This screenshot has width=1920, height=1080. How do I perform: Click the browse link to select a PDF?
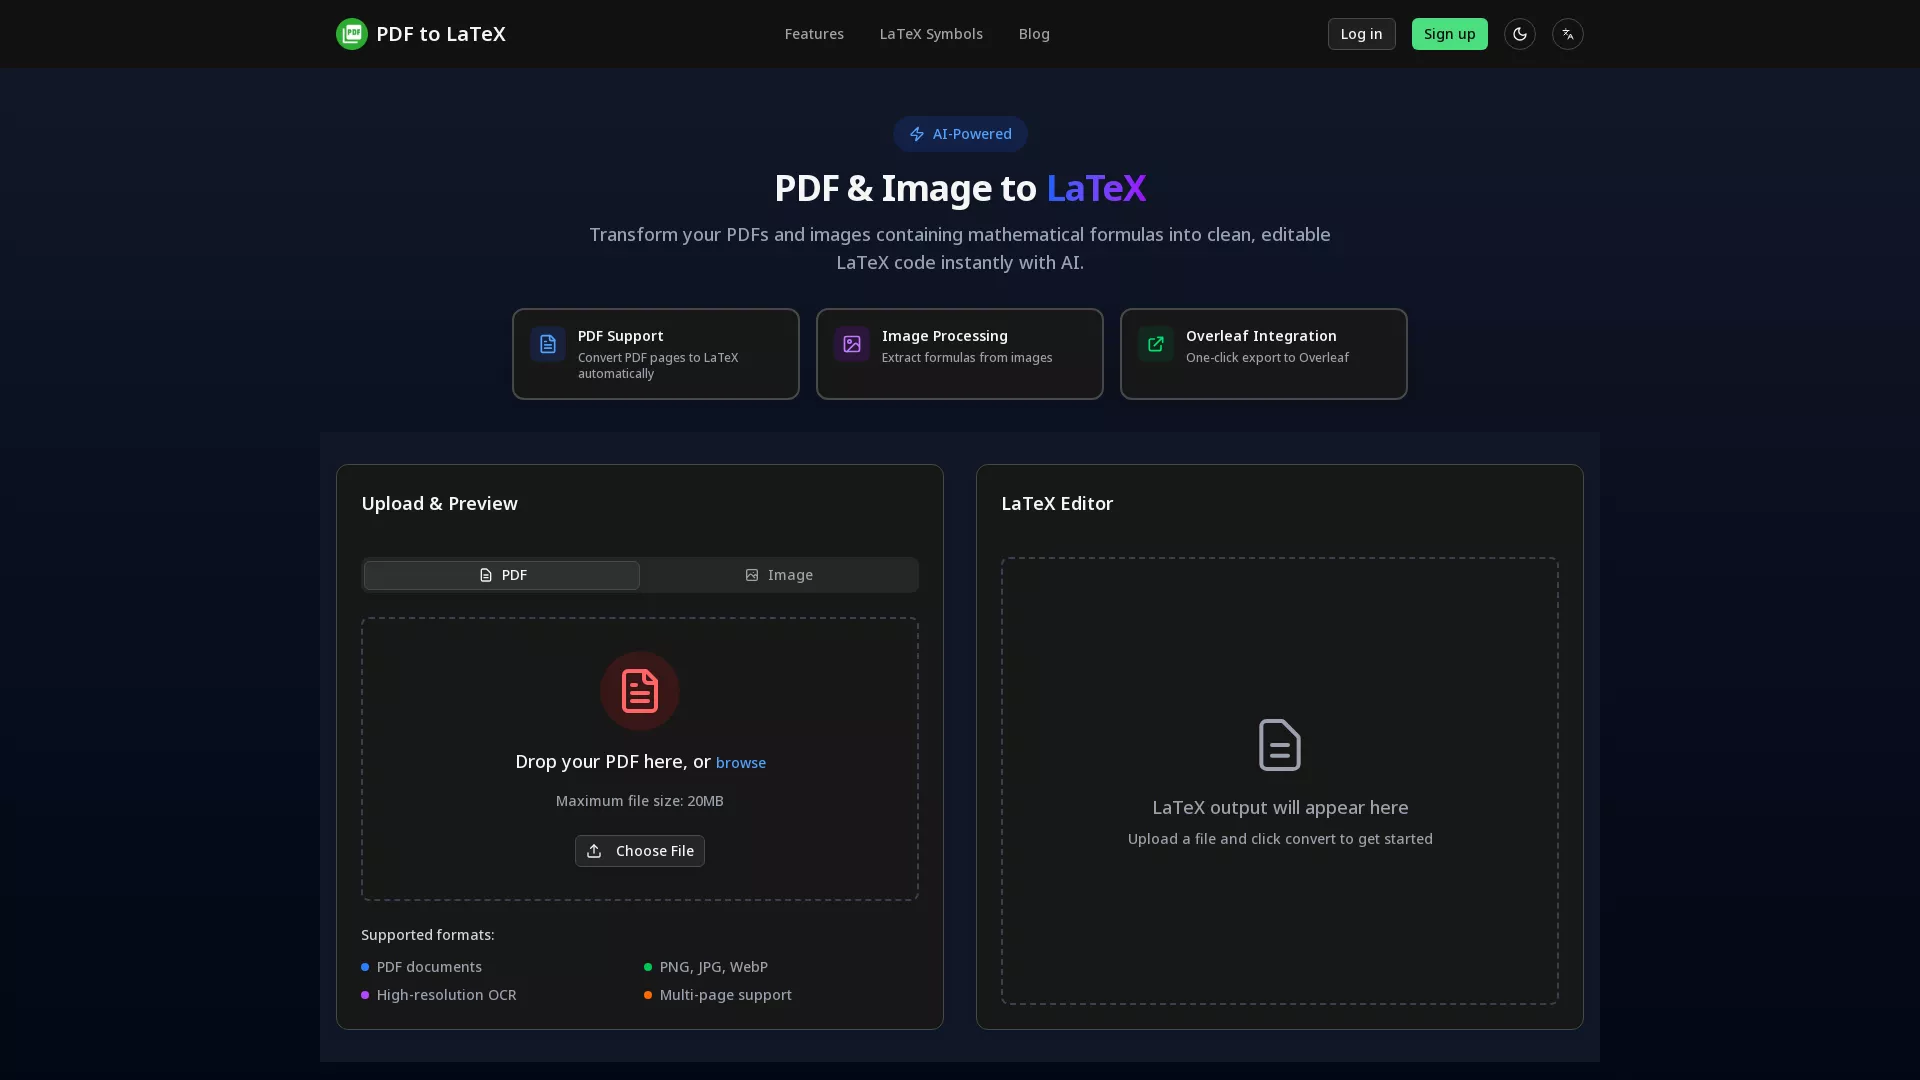click(740, 762)
